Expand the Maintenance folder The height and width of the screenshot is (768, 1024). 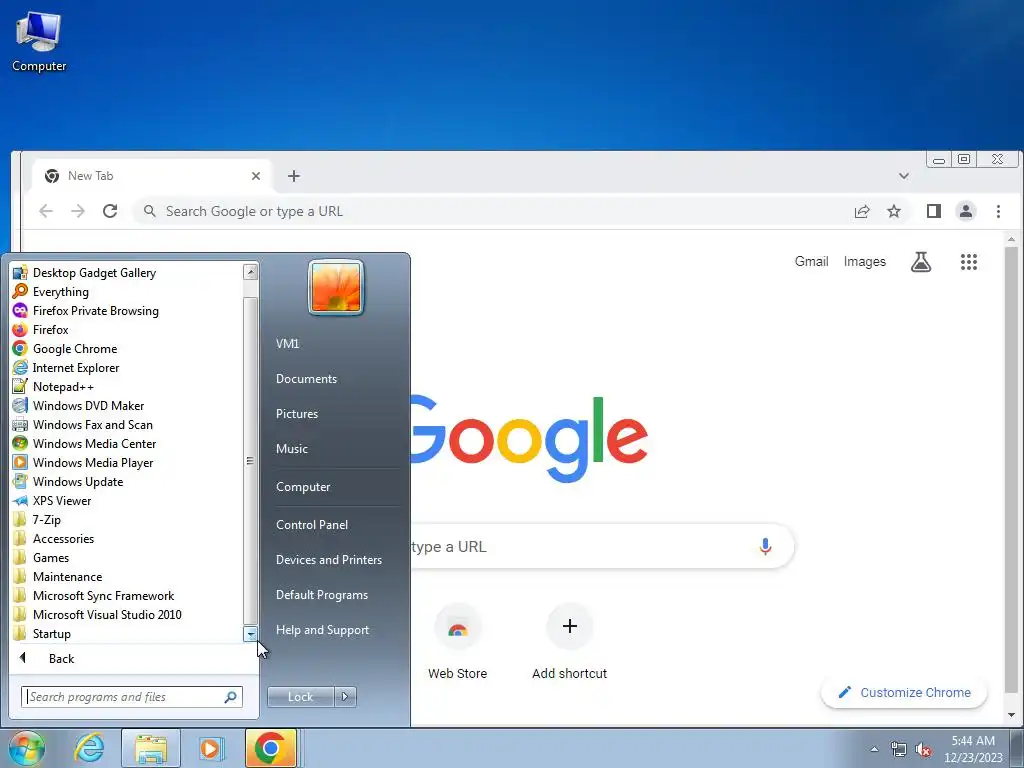pos(67,576)
